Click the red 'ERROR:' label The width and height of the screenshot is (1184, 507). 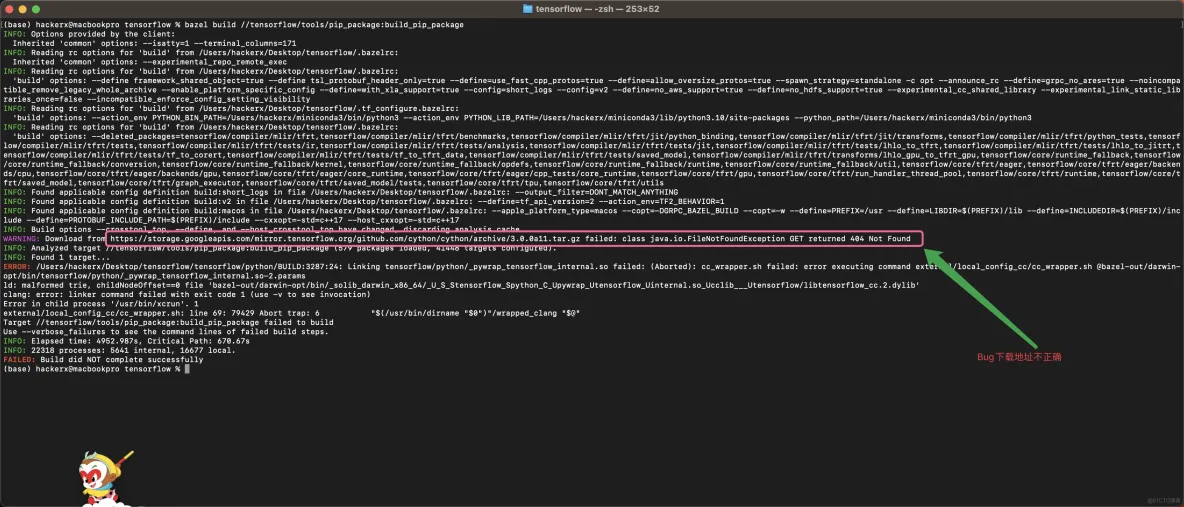(18, 266)
